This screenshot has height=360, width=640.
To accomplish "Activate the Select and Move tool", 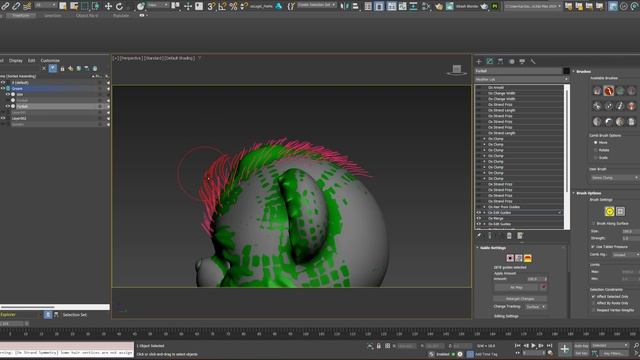I will coord(108,6).
